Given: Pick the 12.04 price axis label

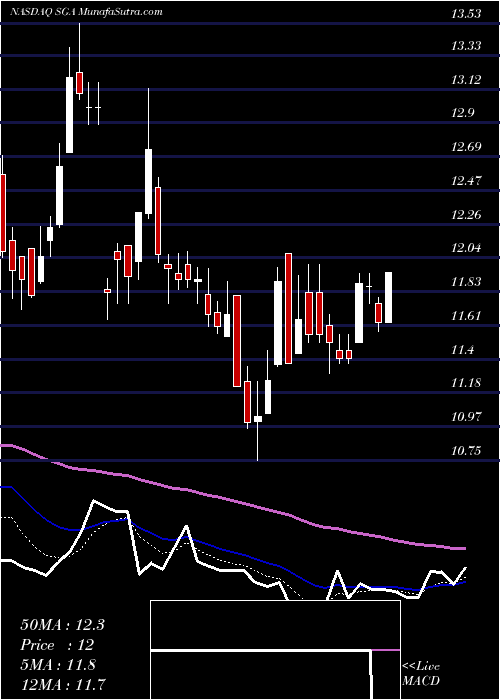Looking at the screenshot, I should point(466,248).
